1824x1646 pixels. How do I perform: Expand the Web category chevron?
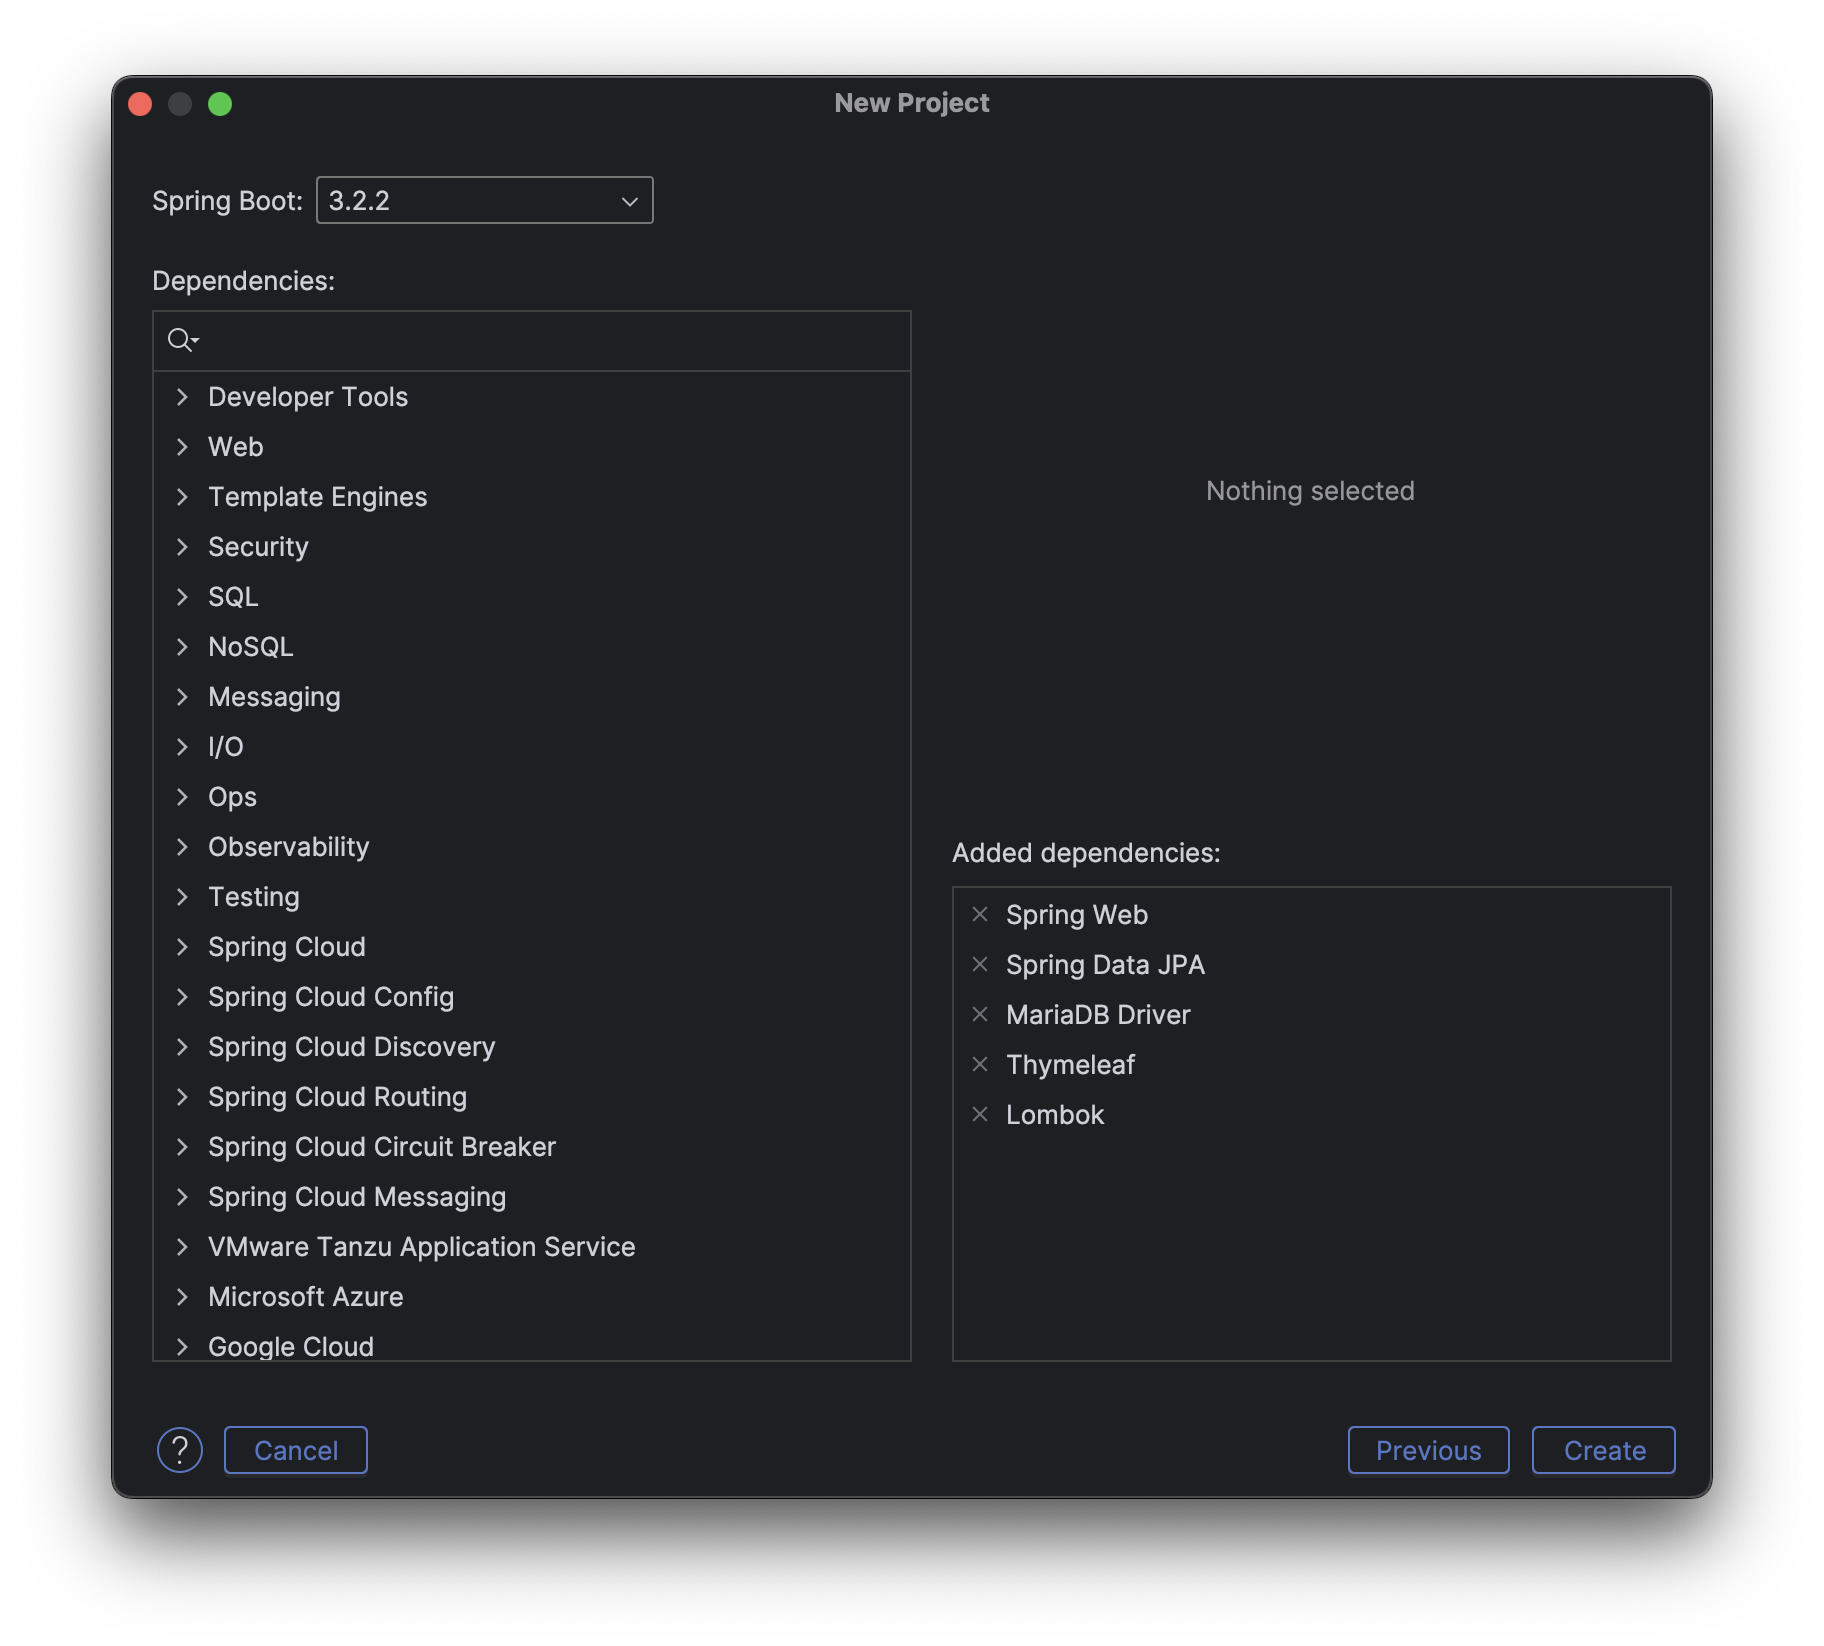[182, 447]
